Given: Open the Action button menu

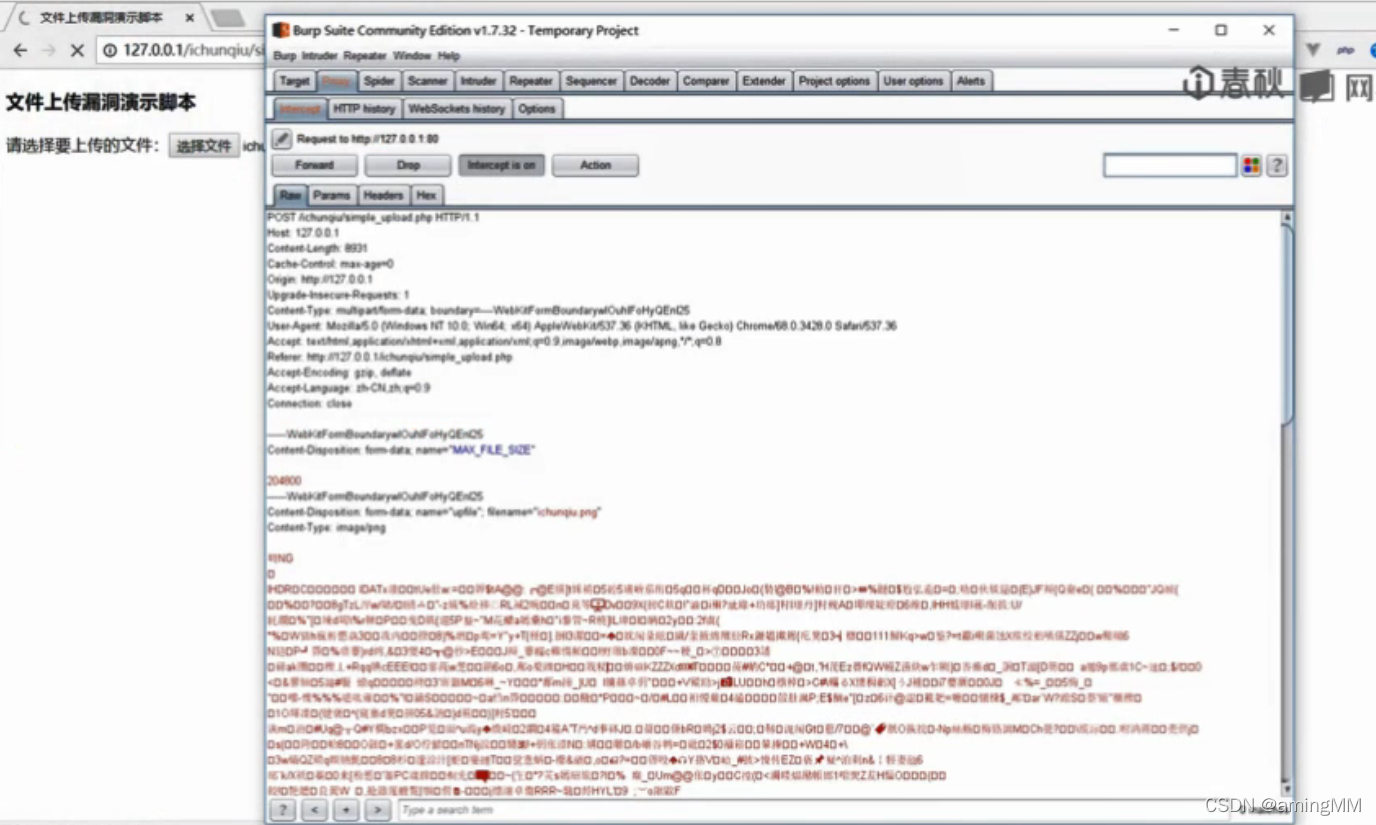Looking at the screenshot, I should 595,165.
